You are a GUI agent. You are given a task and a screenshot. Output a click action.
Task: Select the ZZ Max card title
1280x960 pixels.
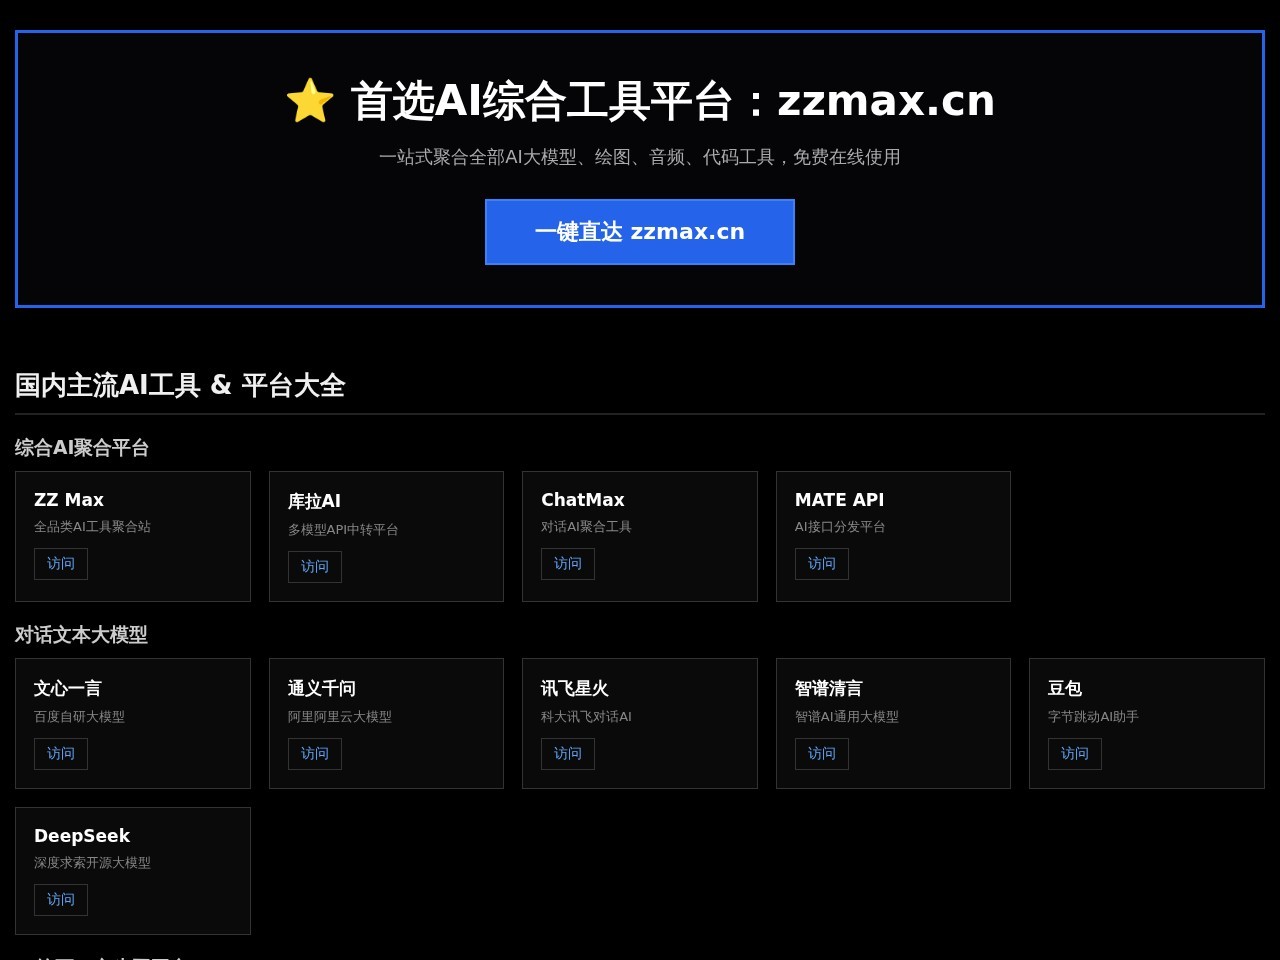click(69, 500)
